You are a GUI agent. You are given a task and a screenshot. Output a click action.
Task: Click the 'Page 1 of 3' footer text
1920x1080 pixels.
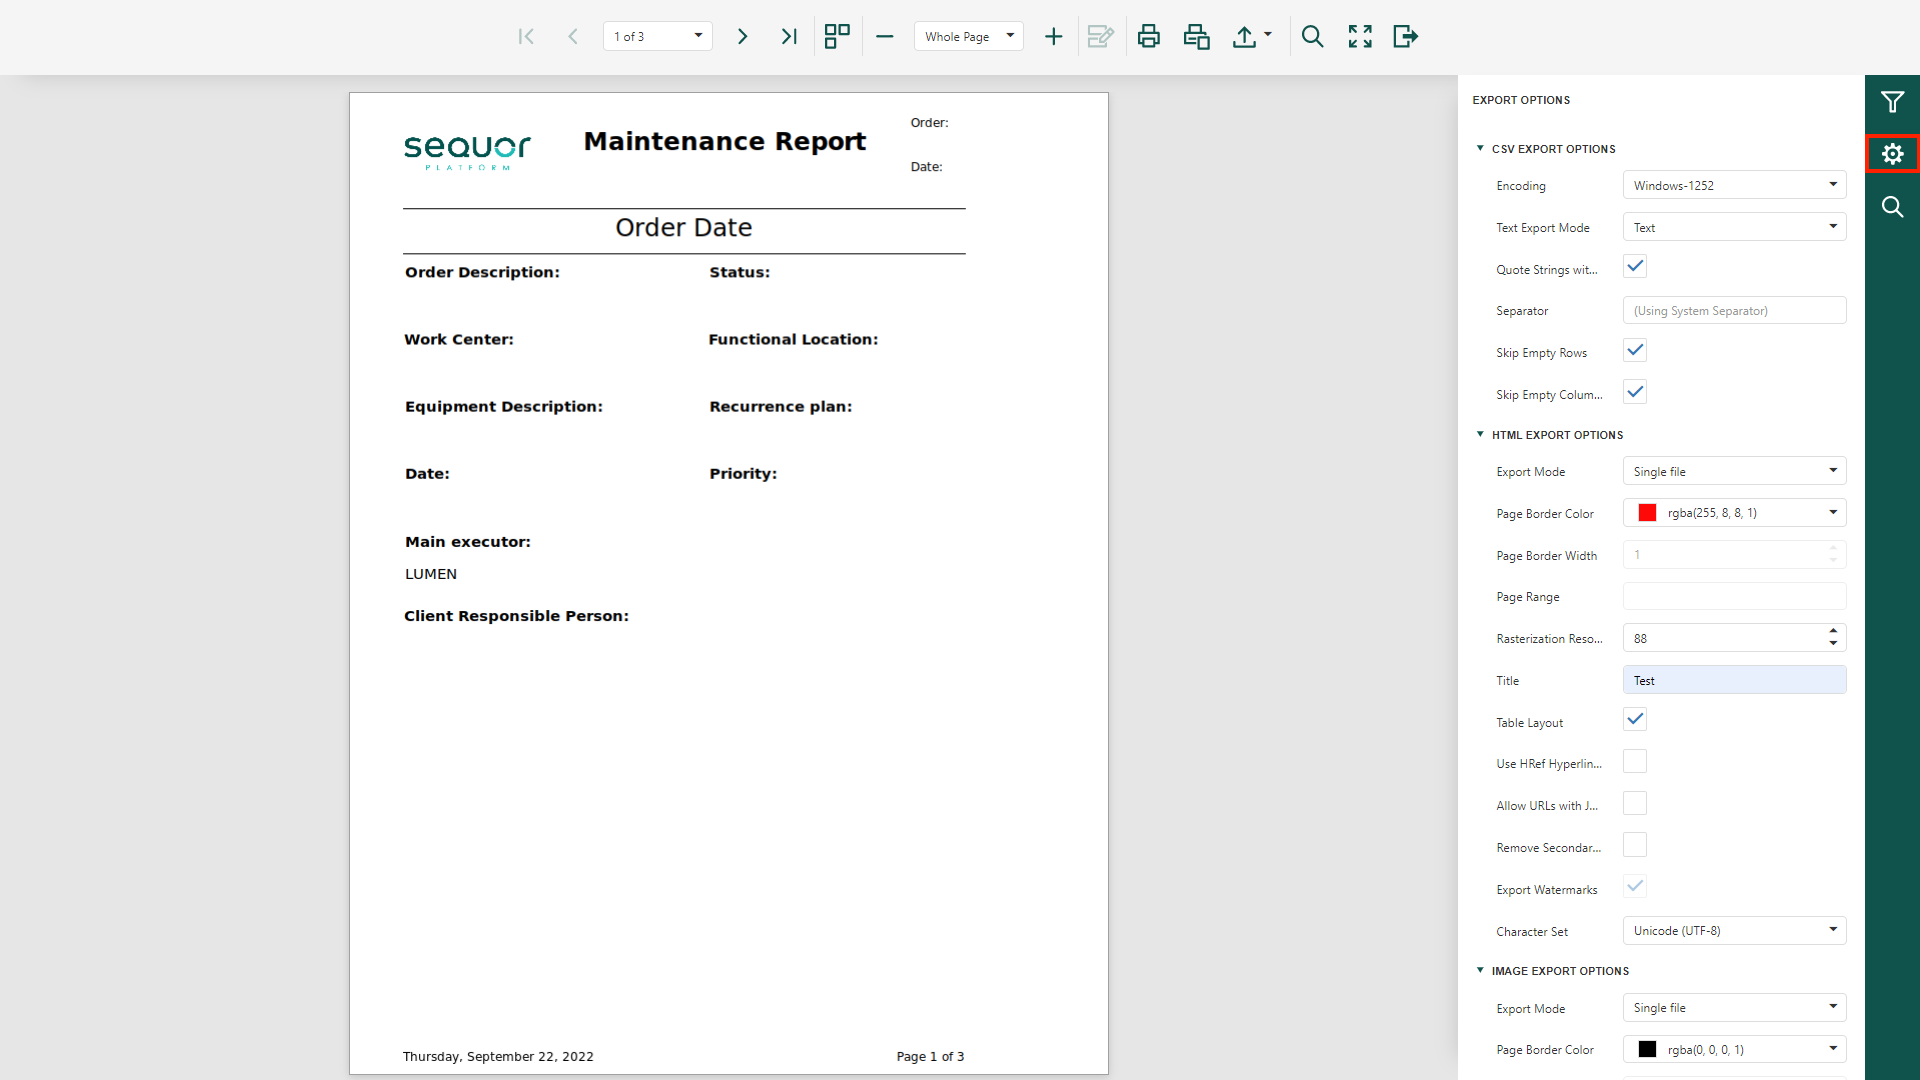(930, 1056)
